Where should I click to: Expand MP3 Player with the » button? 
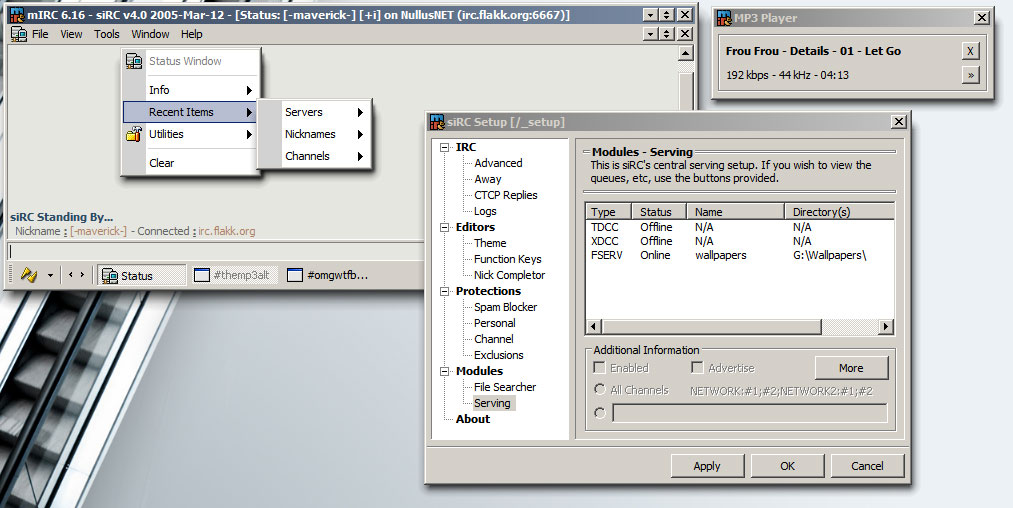pos(970,75)
